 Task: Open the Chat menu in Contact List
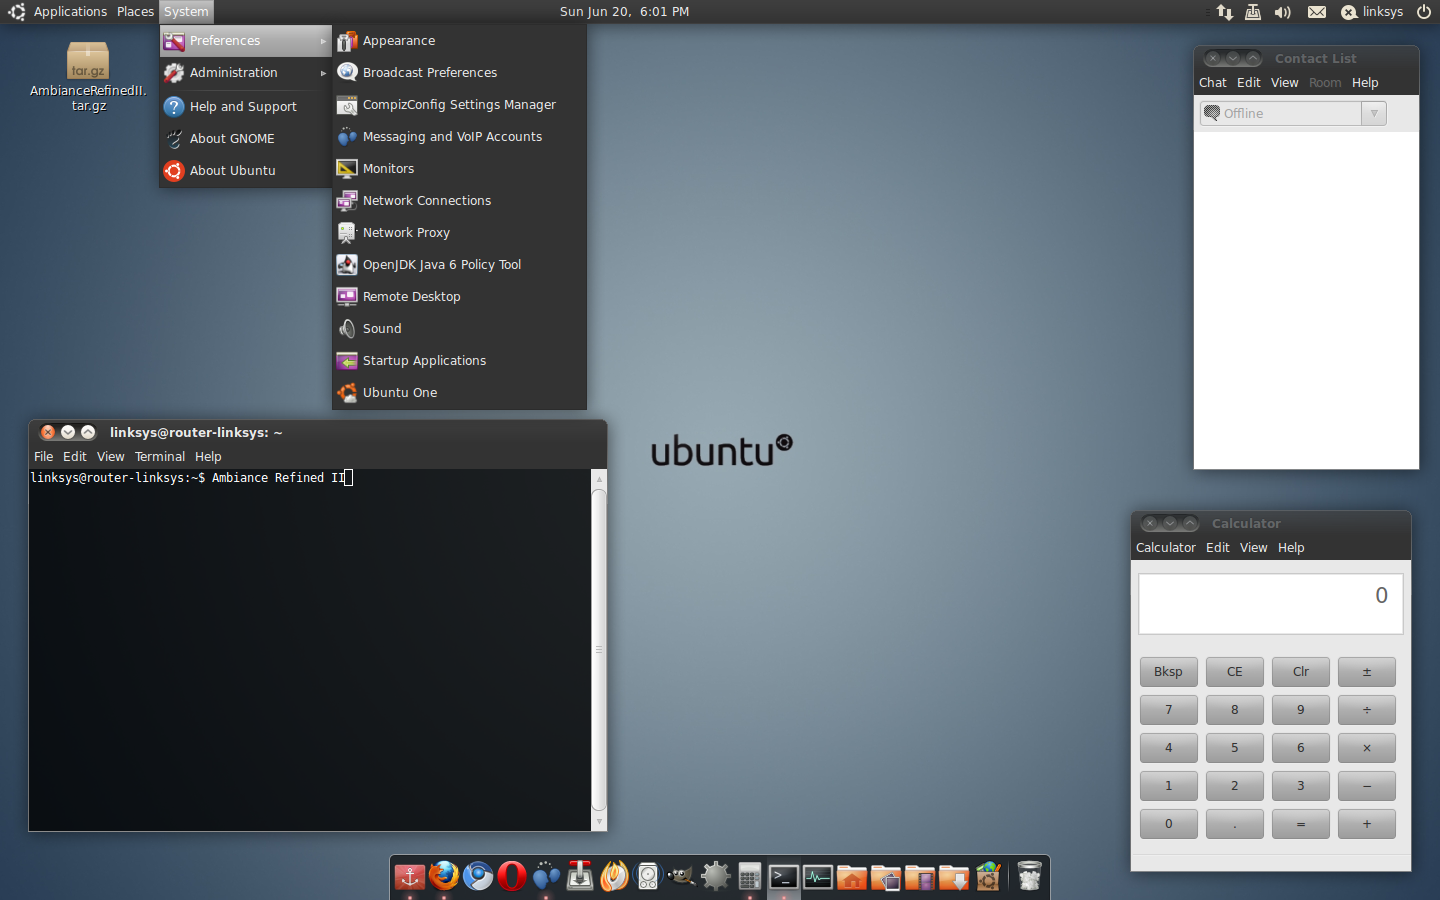(x=1213, y=83)
